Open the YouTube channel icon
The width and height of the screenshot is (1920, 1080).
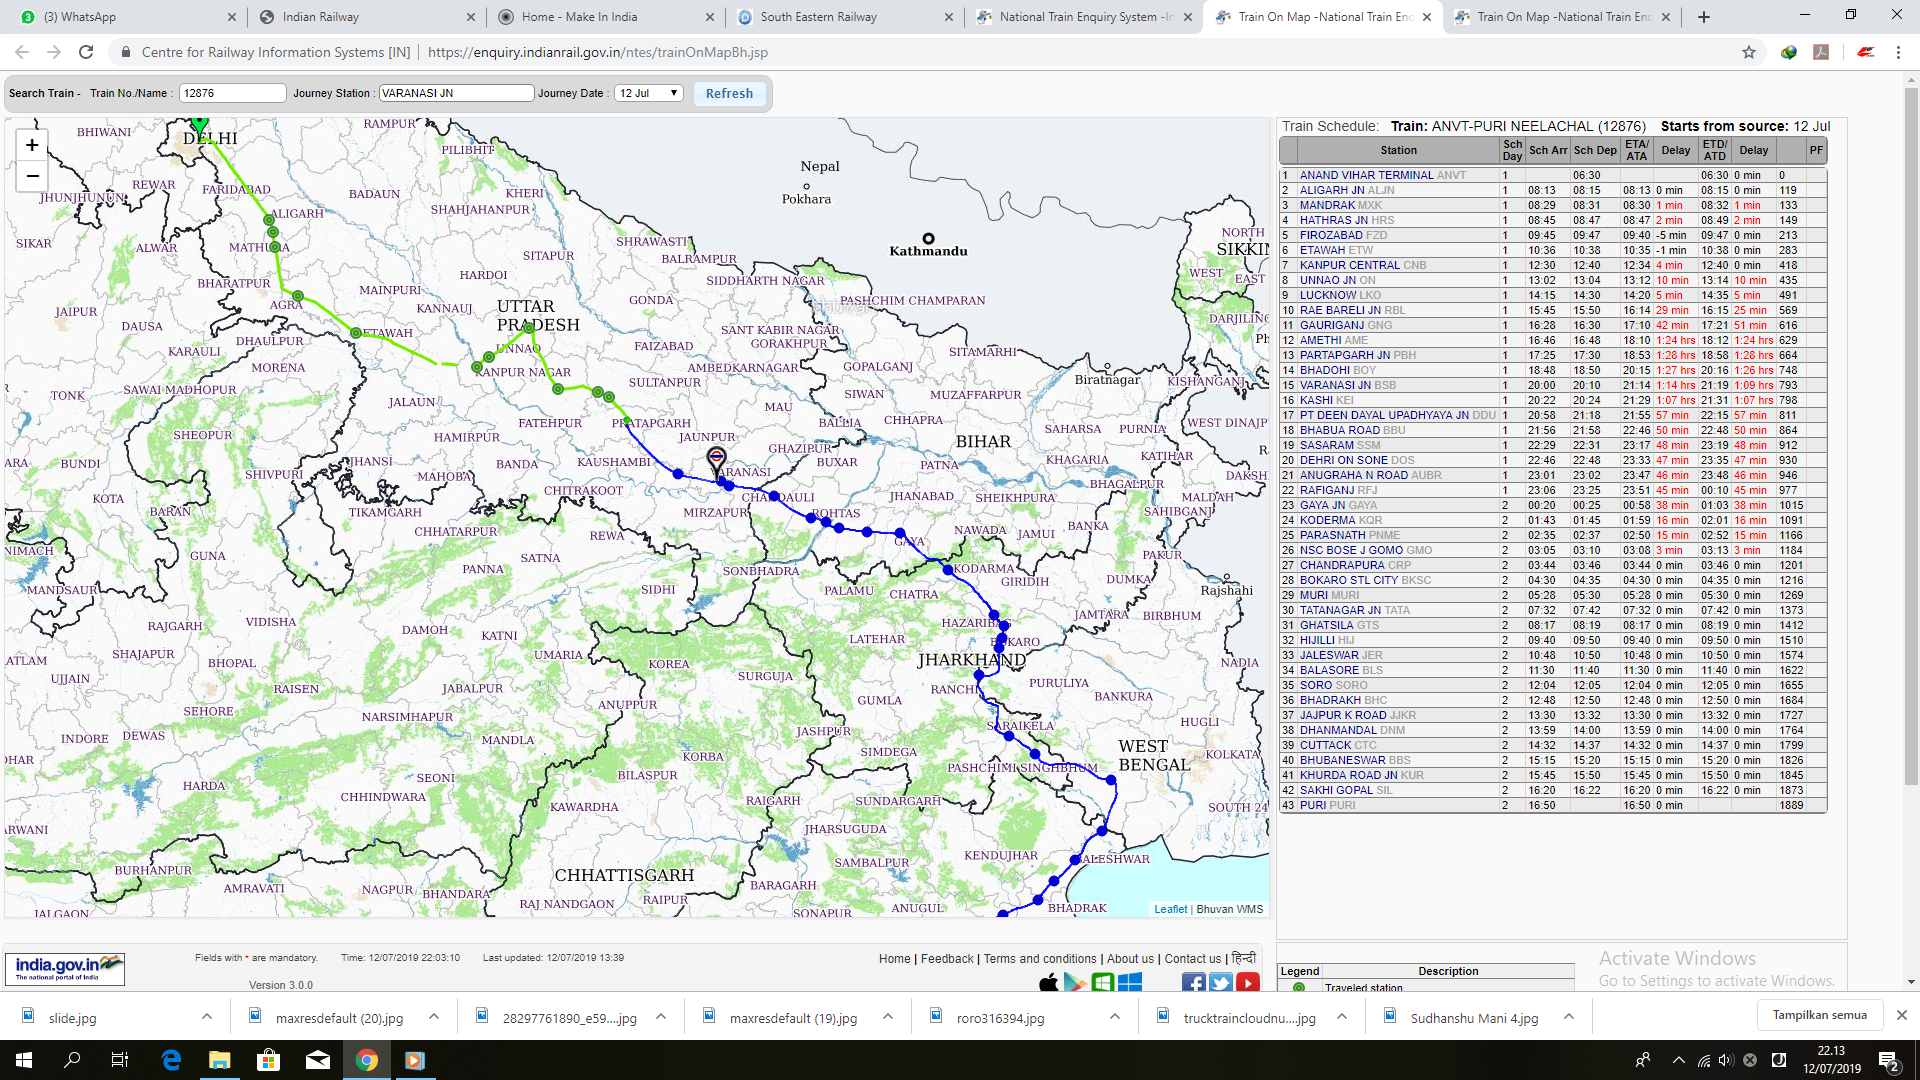[x=1247, y=983]
